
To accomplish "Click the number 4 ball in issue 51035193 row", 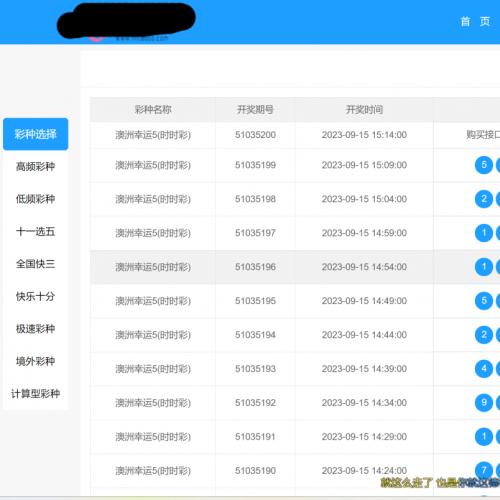I will point(484,369).
